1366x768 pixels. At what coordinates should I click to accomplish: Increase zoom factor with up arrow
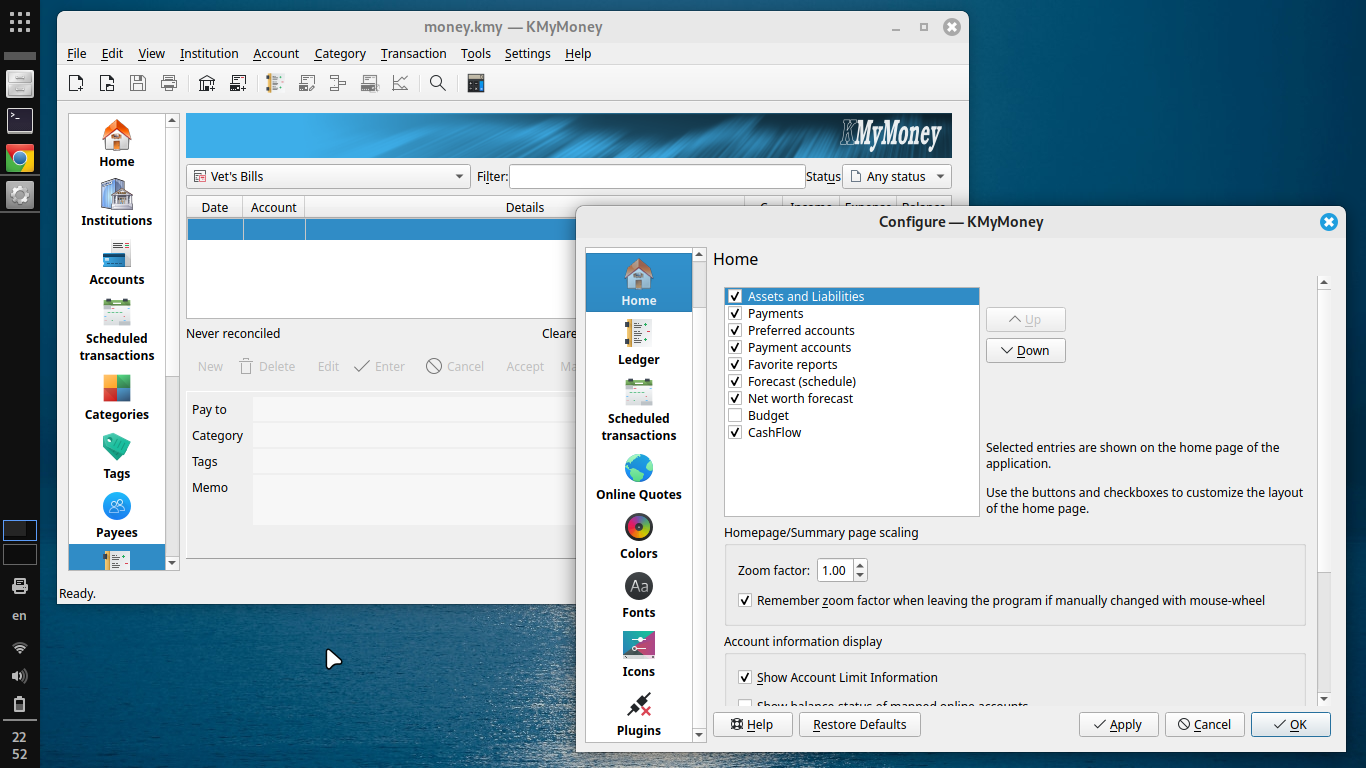click(860, 565)
